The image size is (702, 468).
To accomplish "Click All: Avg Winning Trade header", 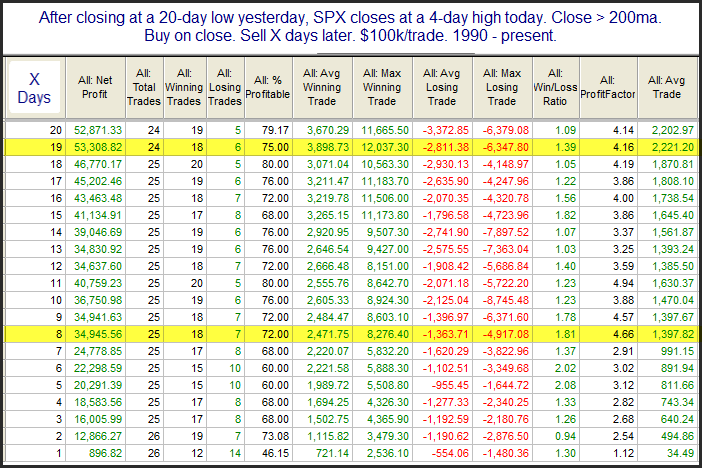I will click(322, 87).
